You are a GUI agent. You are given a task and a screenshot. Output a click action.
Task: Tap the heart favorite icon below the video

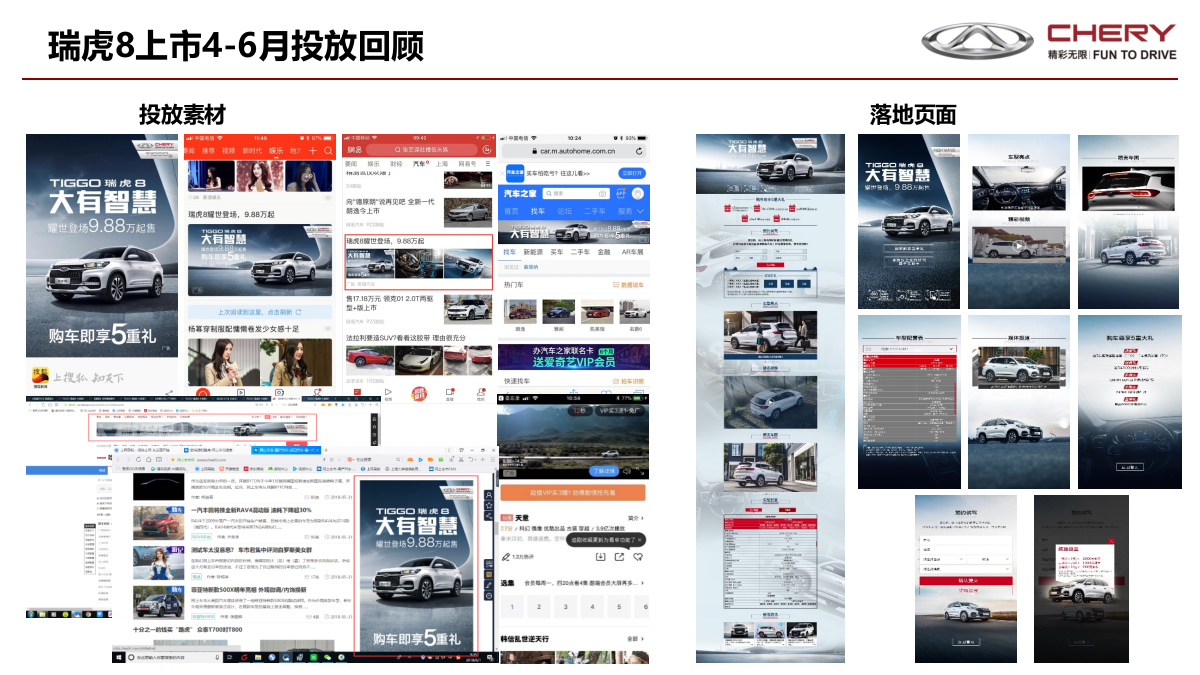click(x=636, y=556)
